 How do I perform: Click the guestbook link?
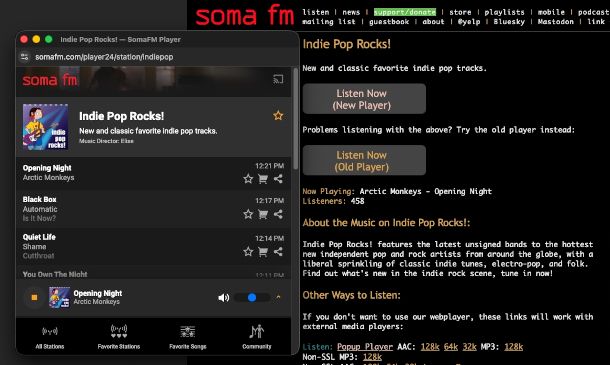coord(389,22)
